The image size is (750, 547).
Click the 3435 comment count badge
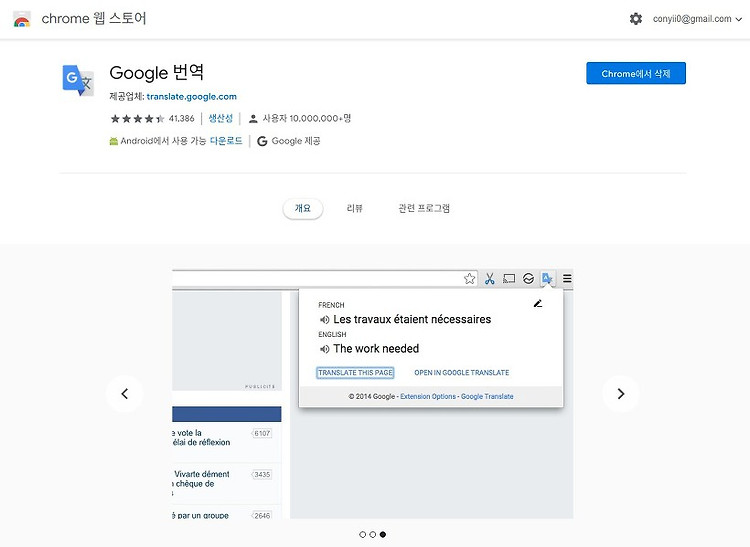pos(262,474)
